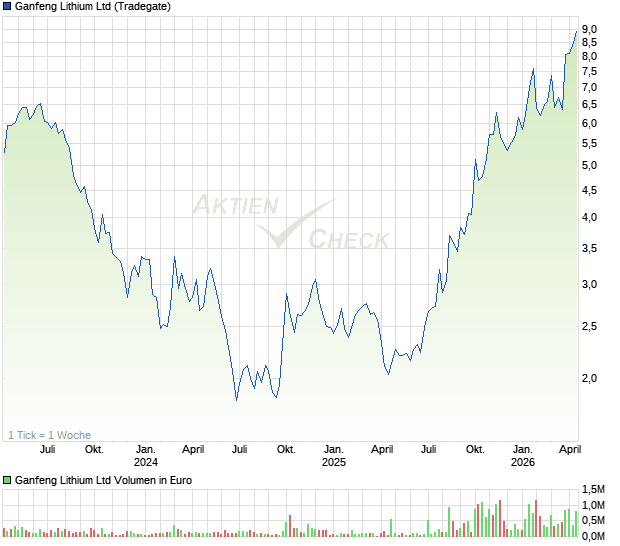Click the 2025 year label on time axis
This screenshot has height=546, width=620.
pyautogui.click(x=334, y=462)
